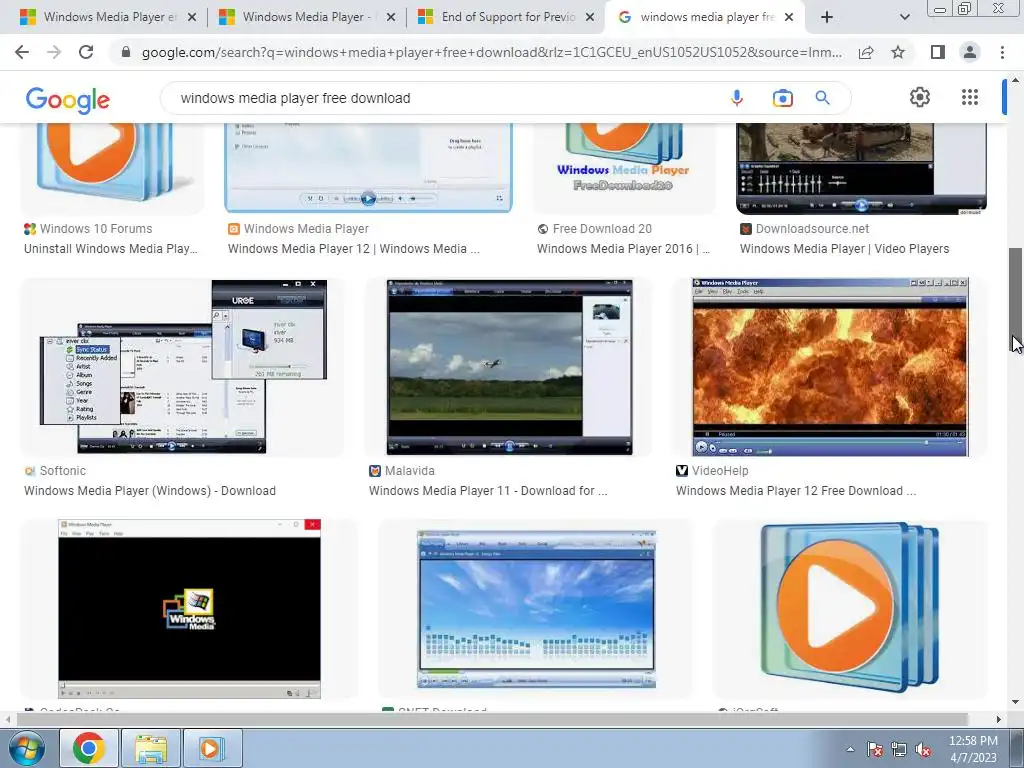Open Uninstall Windows Media Player result

point(110,249)
